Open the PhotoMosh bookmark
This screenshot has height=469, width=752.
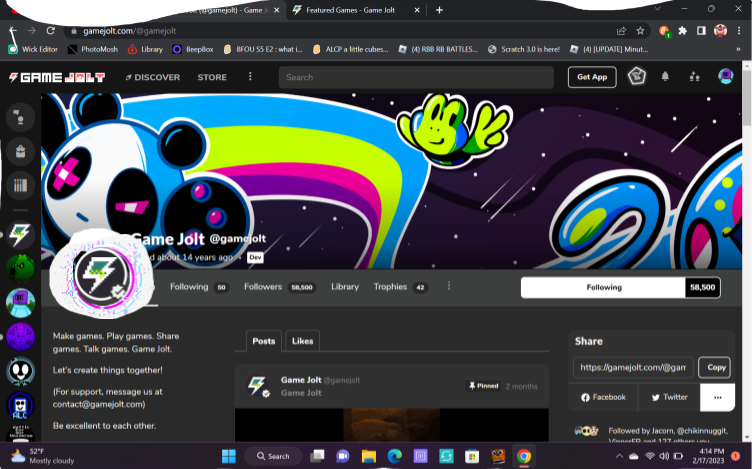point(93,49)
